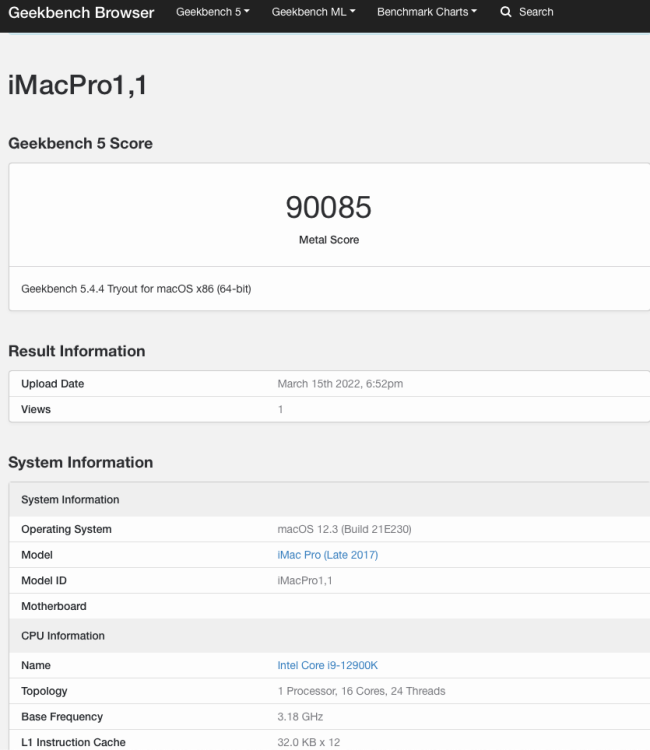Click the Geekbench 5 Score heading
Image resolution: width=650 pixels, height=750 pixels.
pos(80,143)
